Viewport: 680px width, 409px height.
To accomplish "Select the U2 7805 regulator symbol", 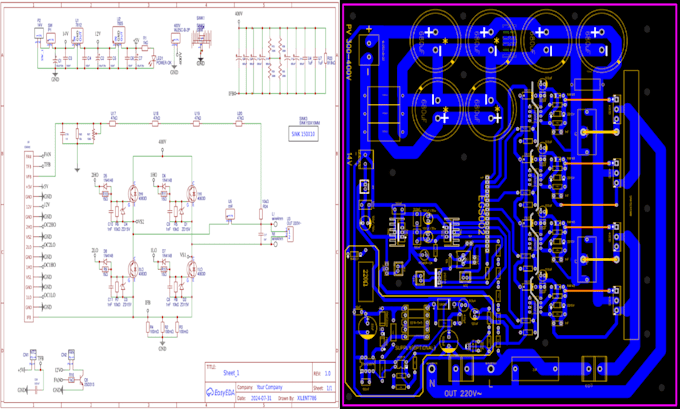I will [x=118, y=35].
